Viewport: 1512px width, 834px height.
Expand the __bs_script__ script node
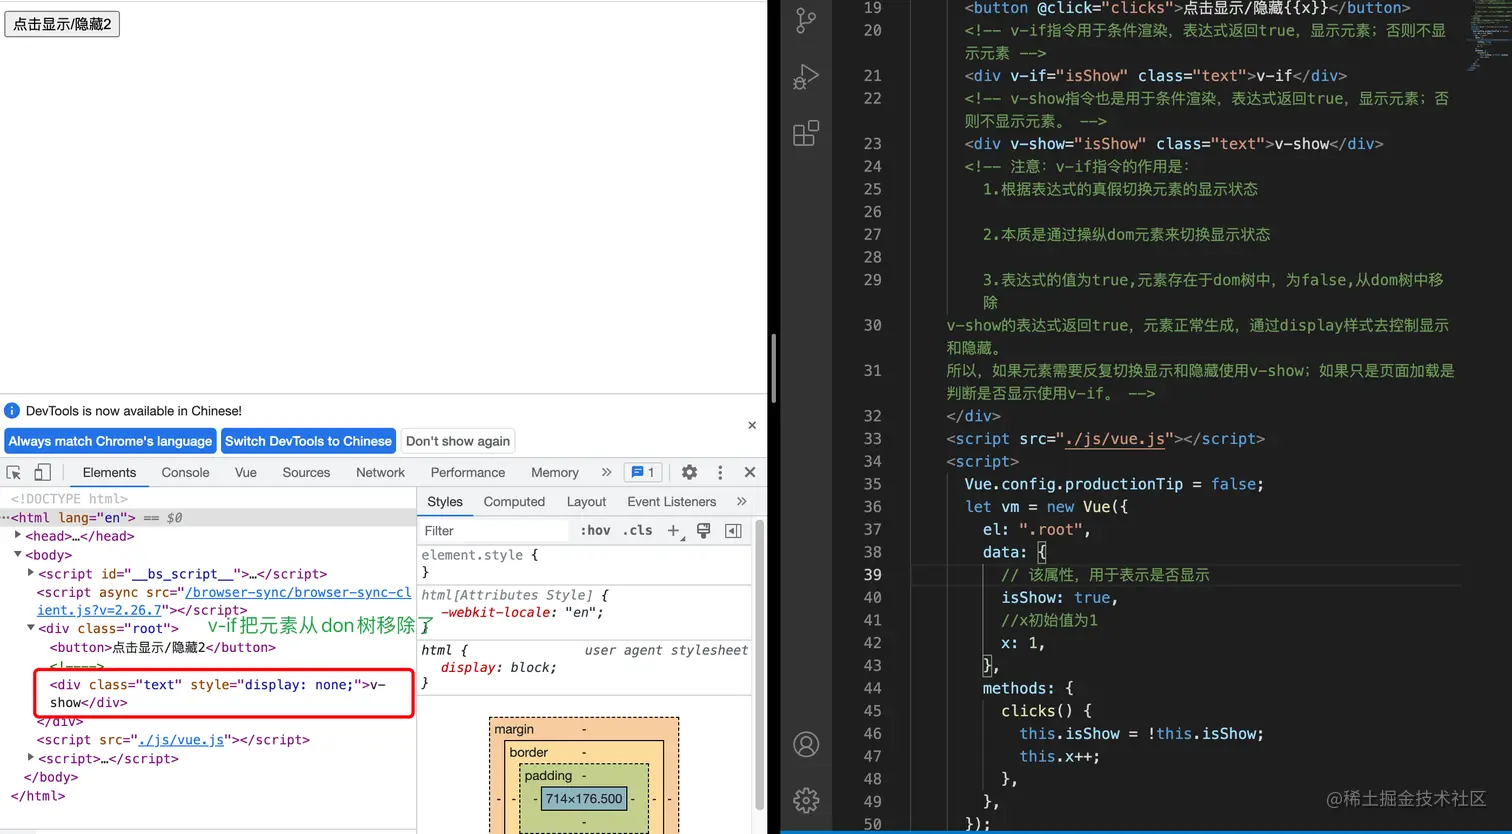tap(31, 573)
